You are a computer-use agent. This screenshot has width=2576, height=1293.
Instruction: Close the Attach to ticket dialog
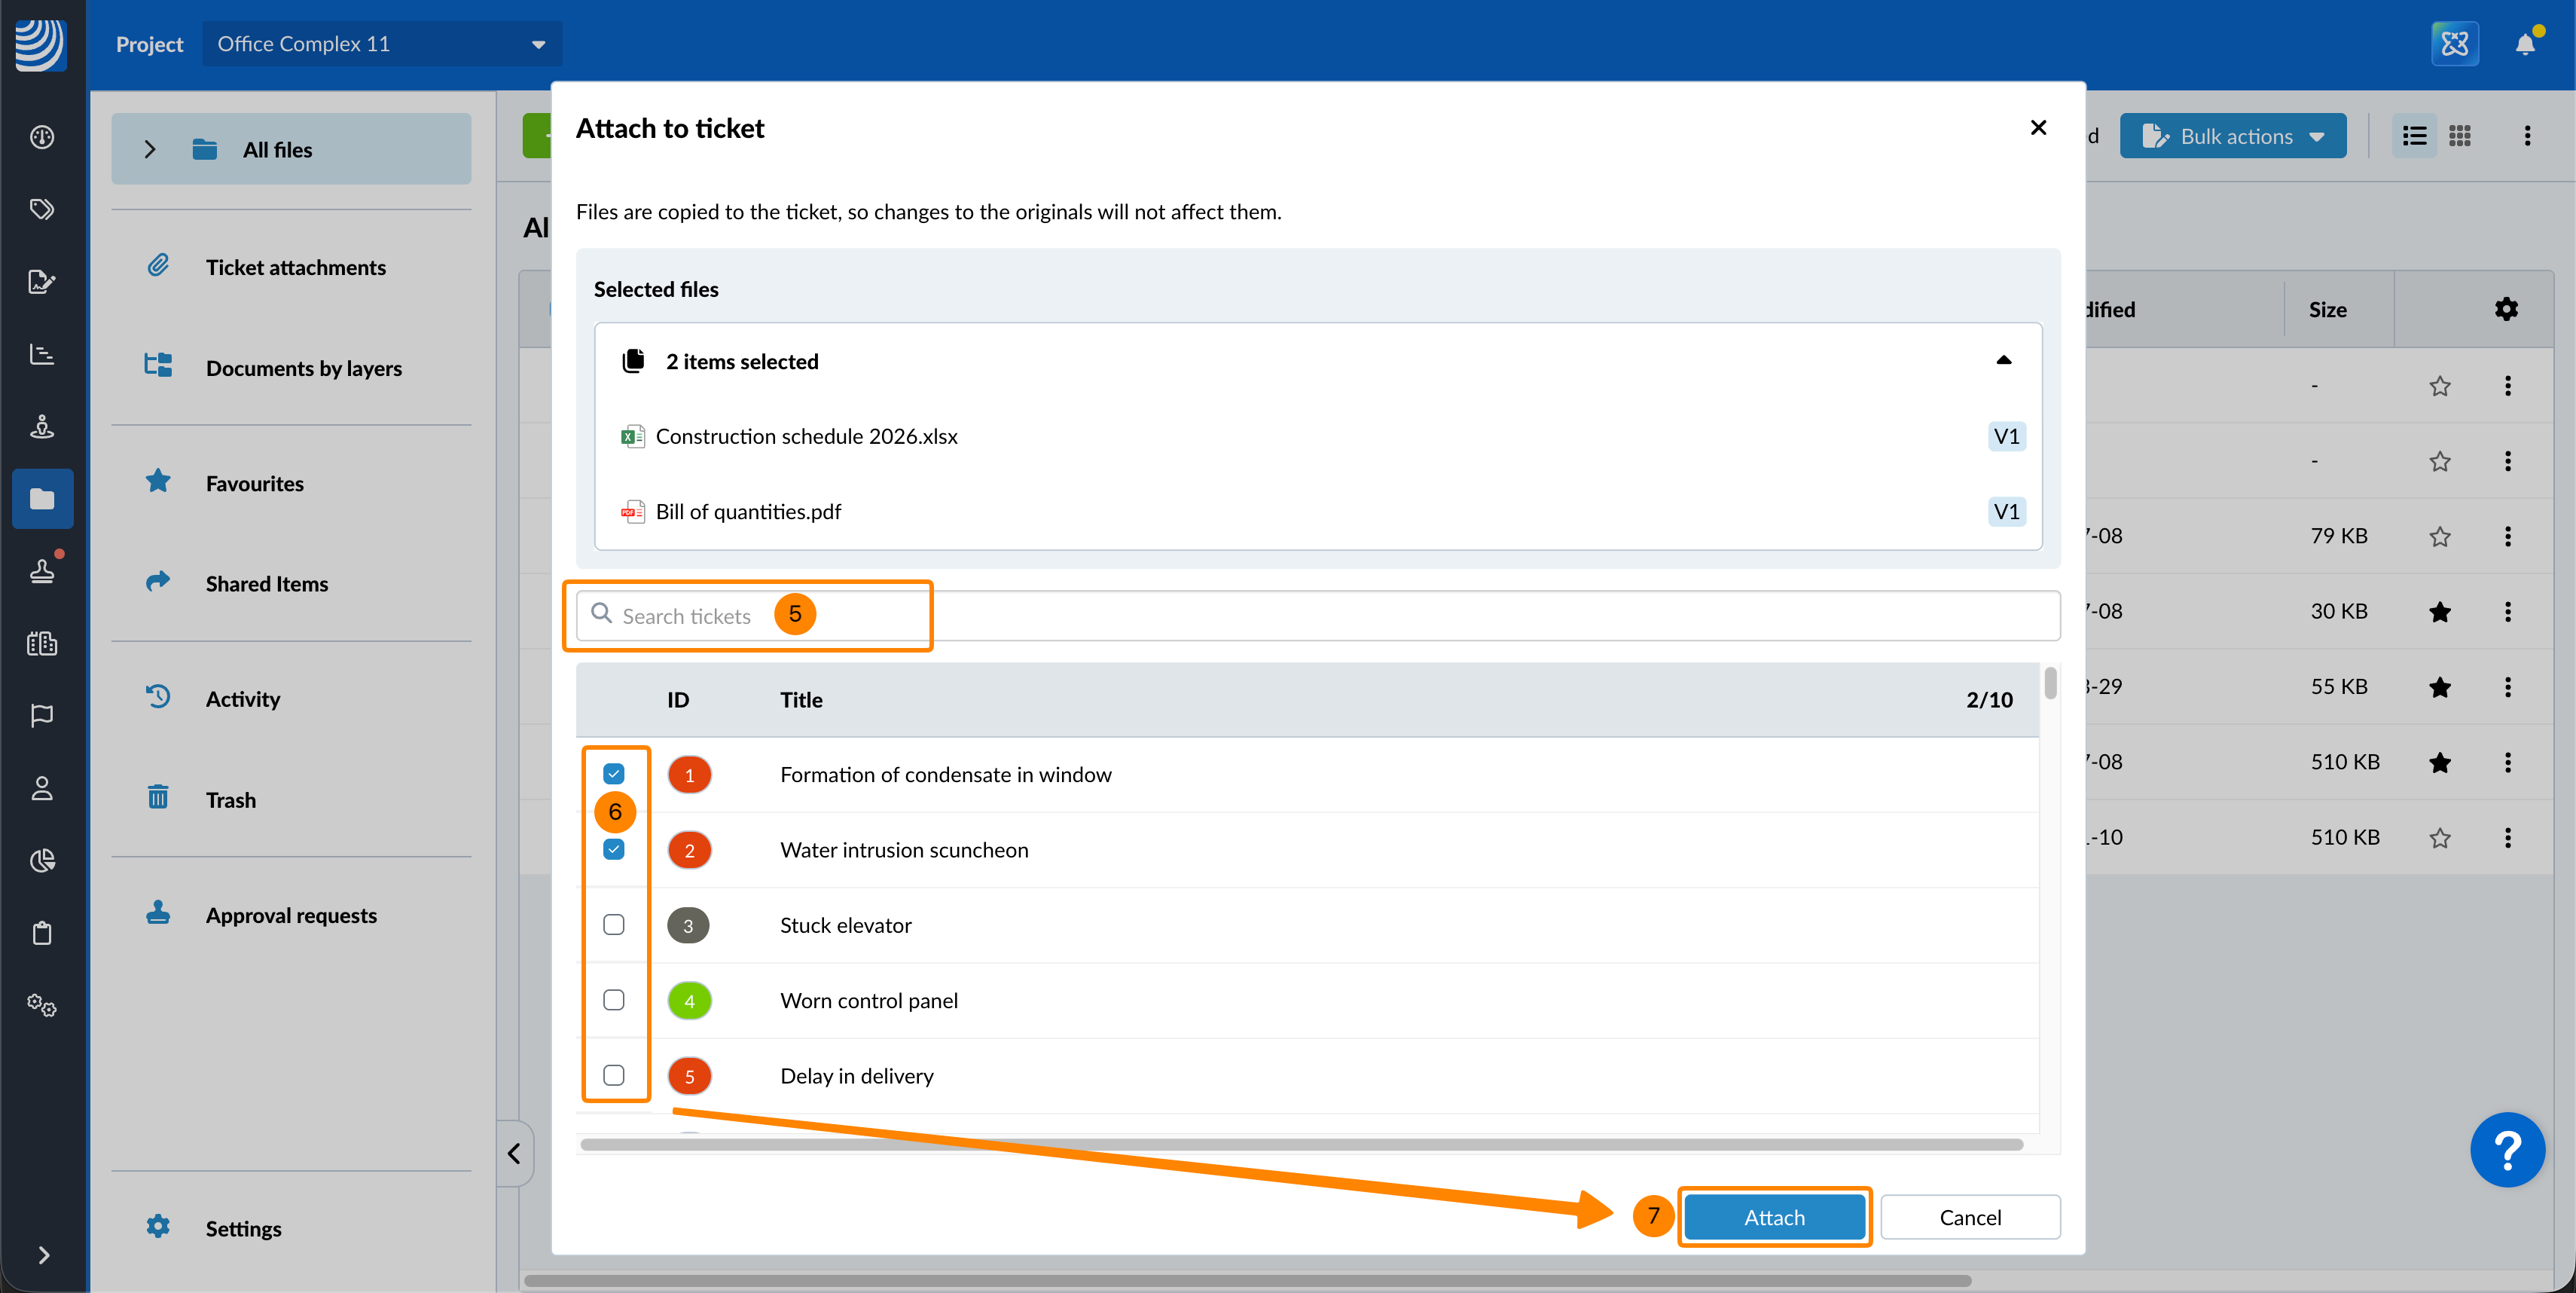point(2038,128)
